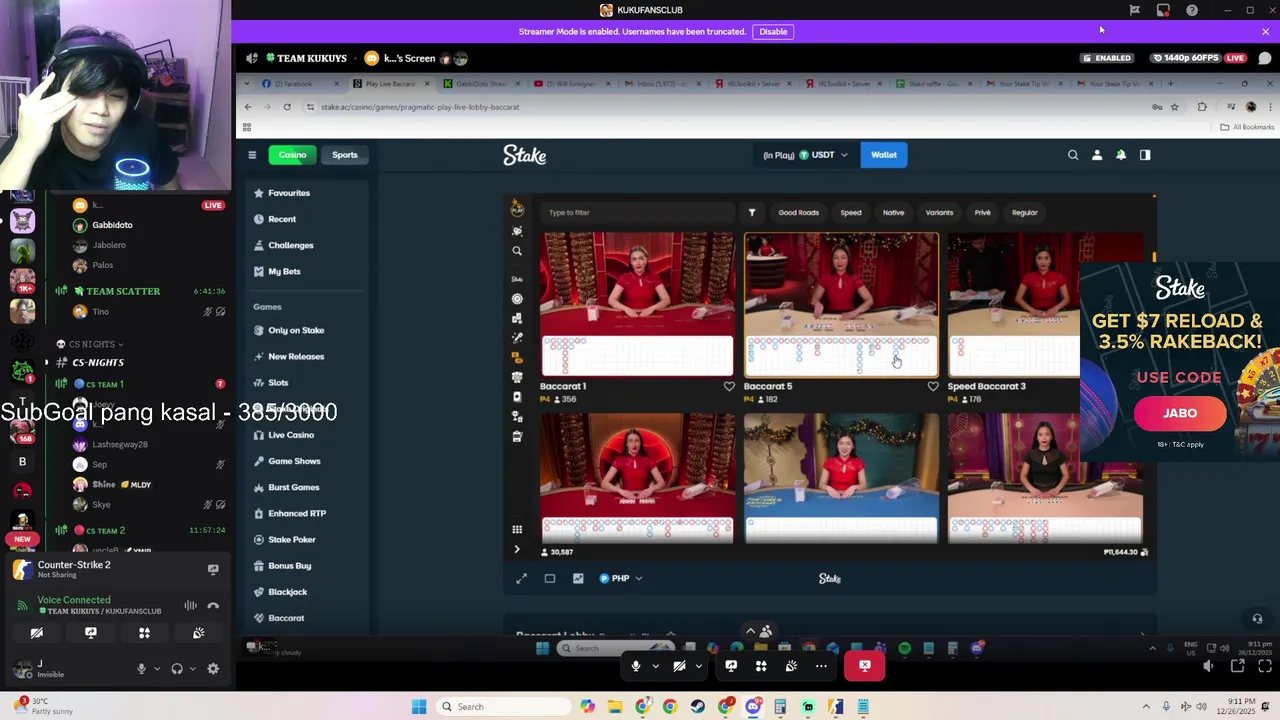1280x720 pixels.
Task: Toggle camera on stream call bar
Action: pos(679,666)
